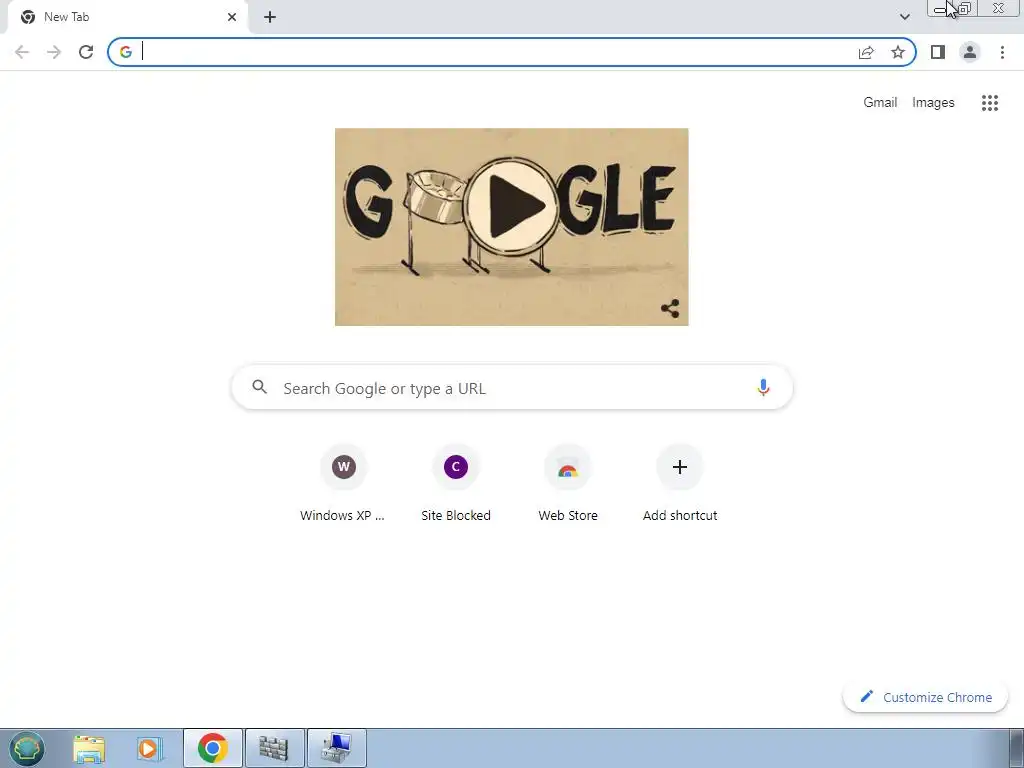The height and width of the screenshot is (768, 1024).
Task: Click the Chrome taskbar icon
Action: (213, 748)
